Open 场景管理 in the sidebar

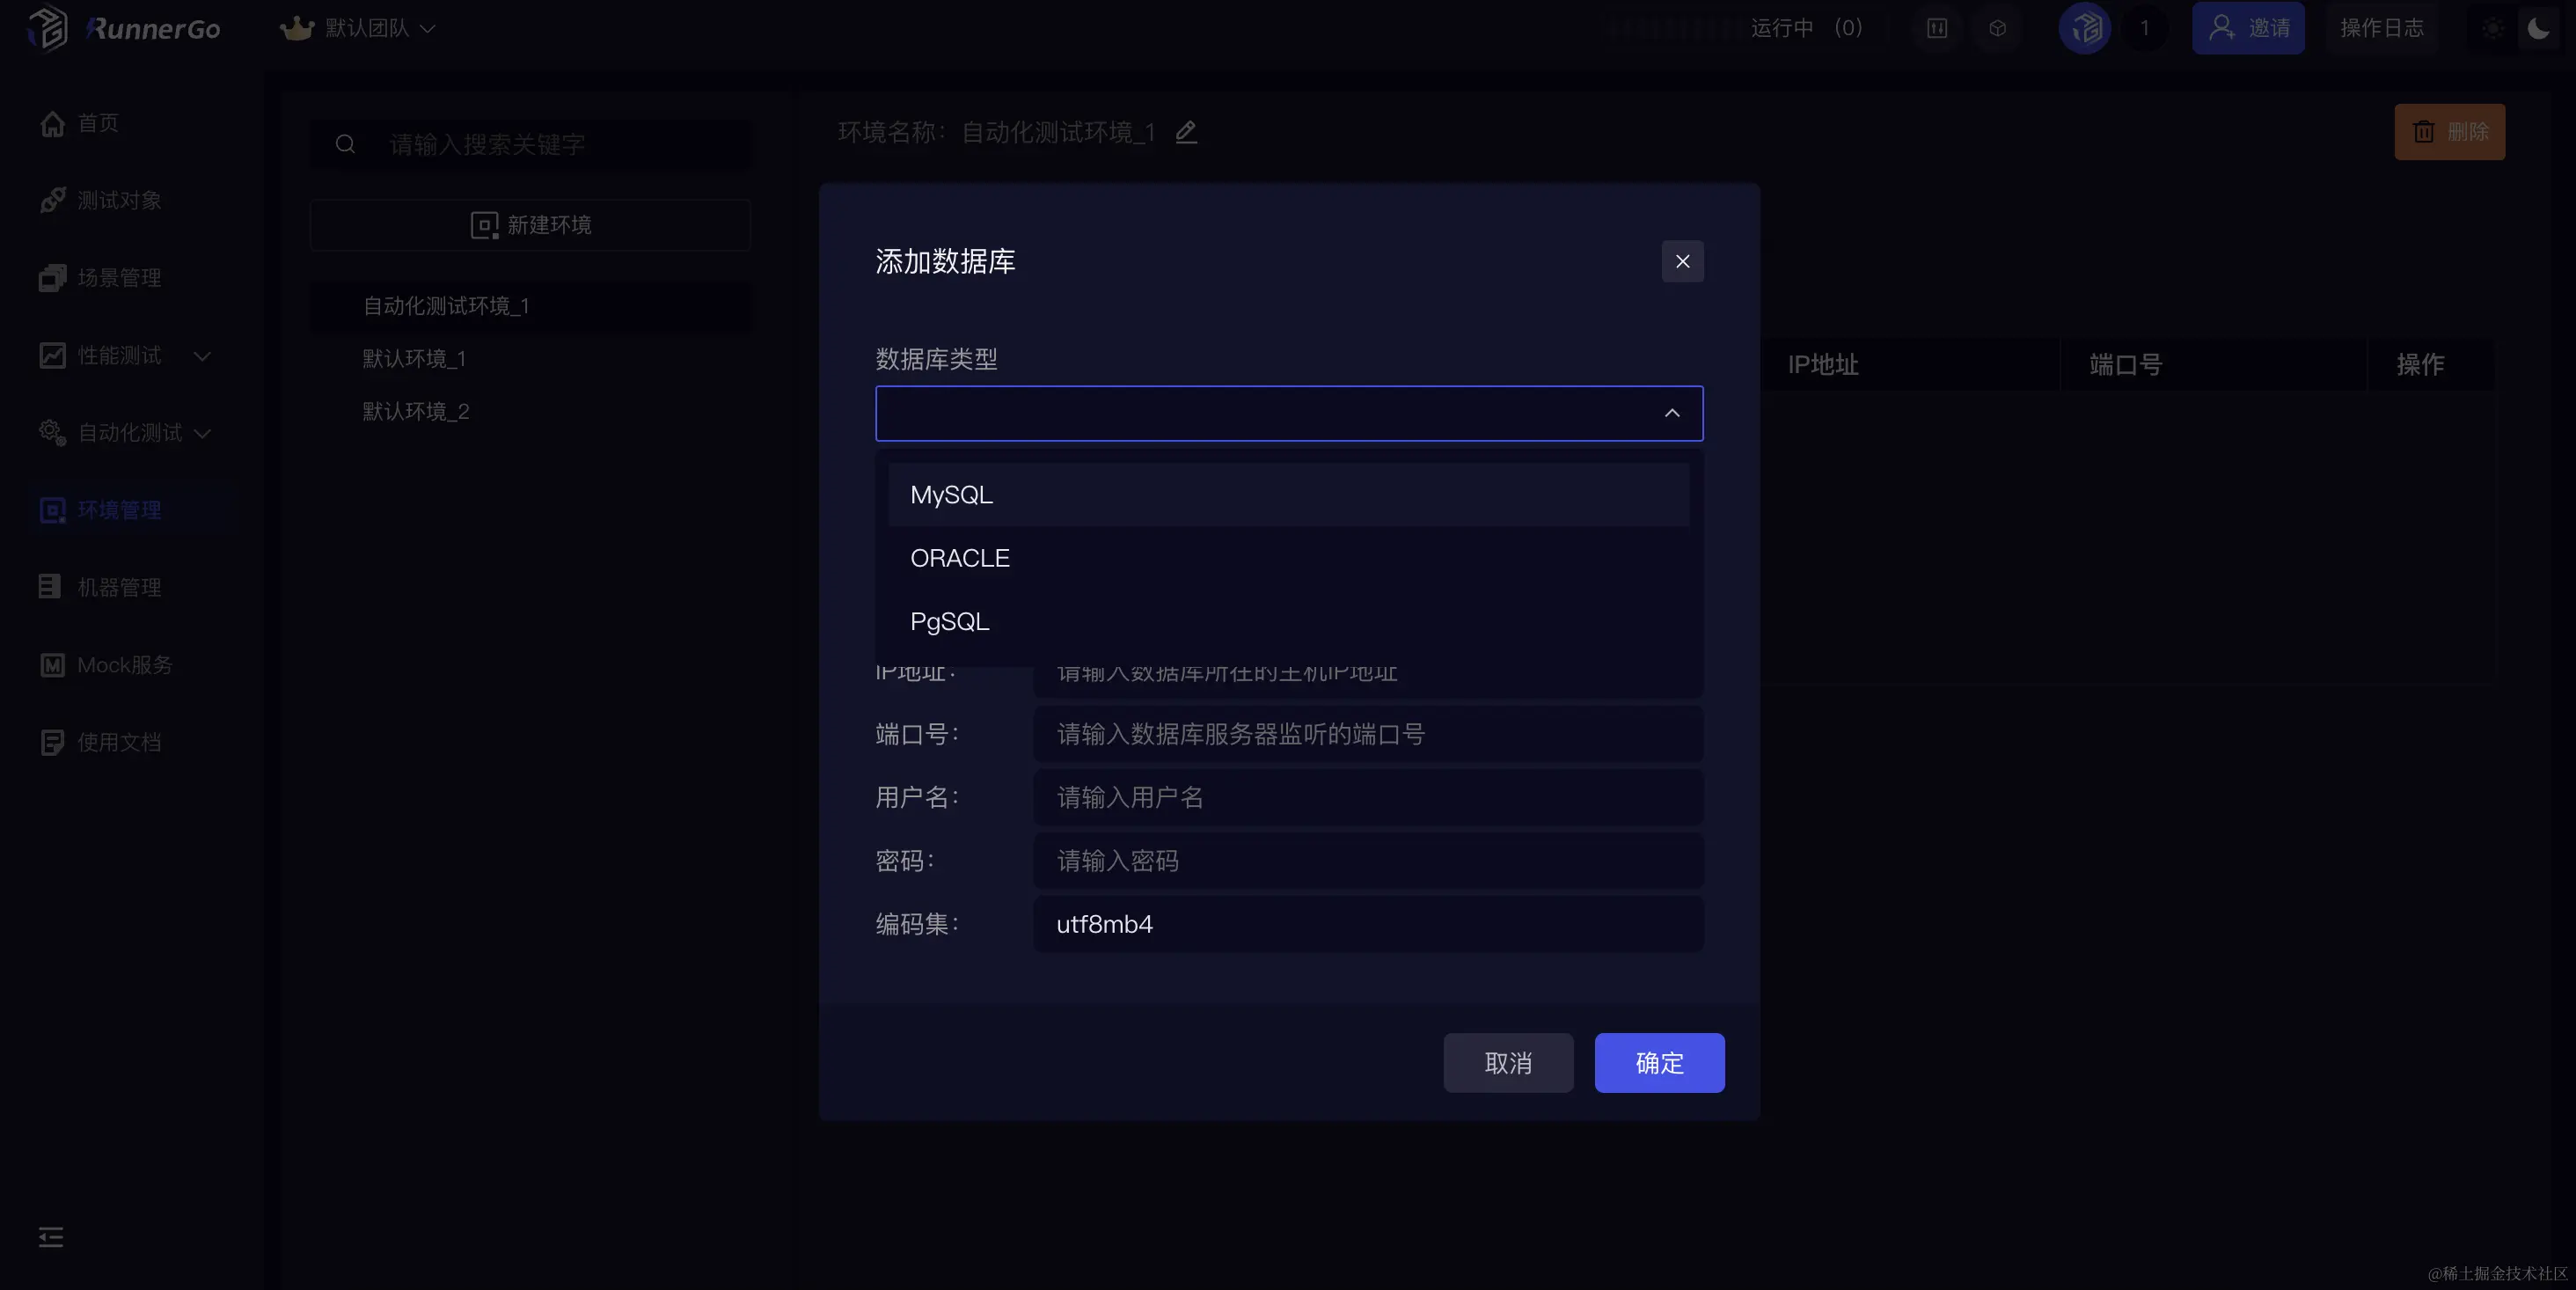click(119, 278)
